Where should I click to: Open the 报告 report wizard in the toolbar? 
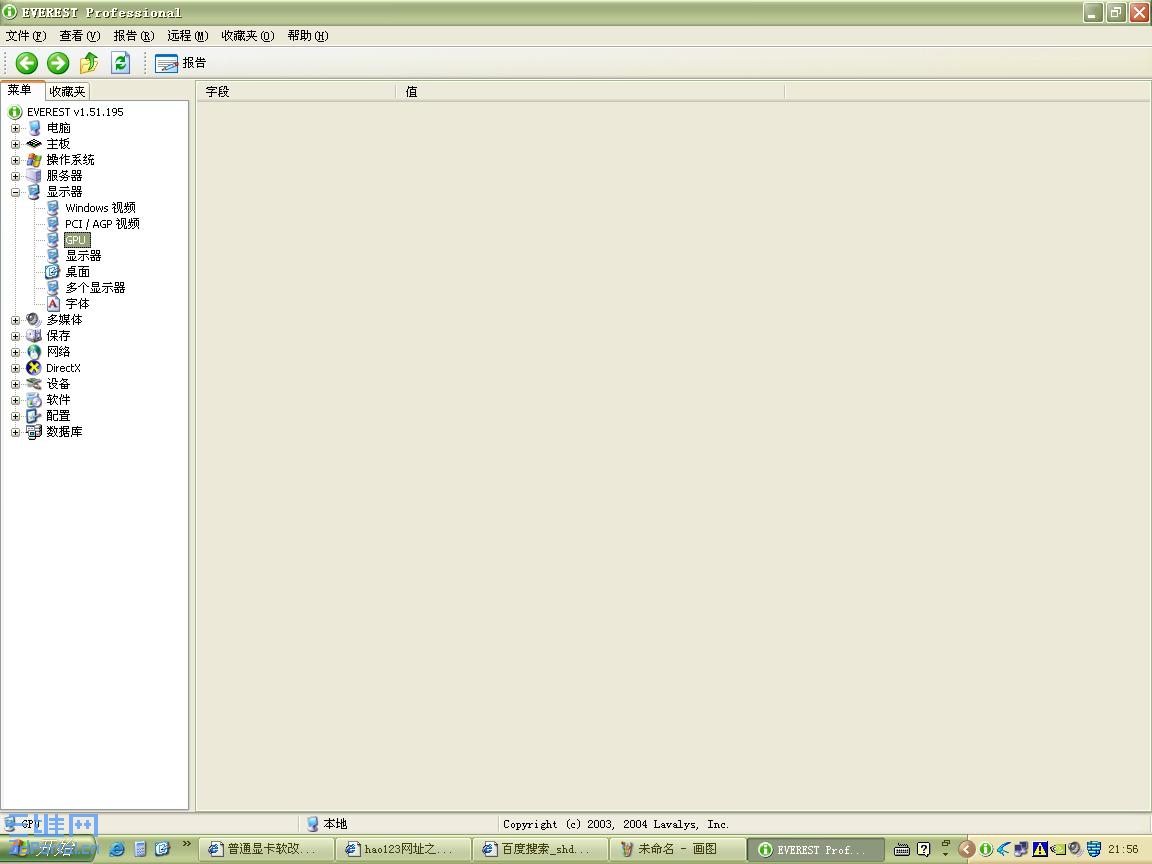click(181, 63)
